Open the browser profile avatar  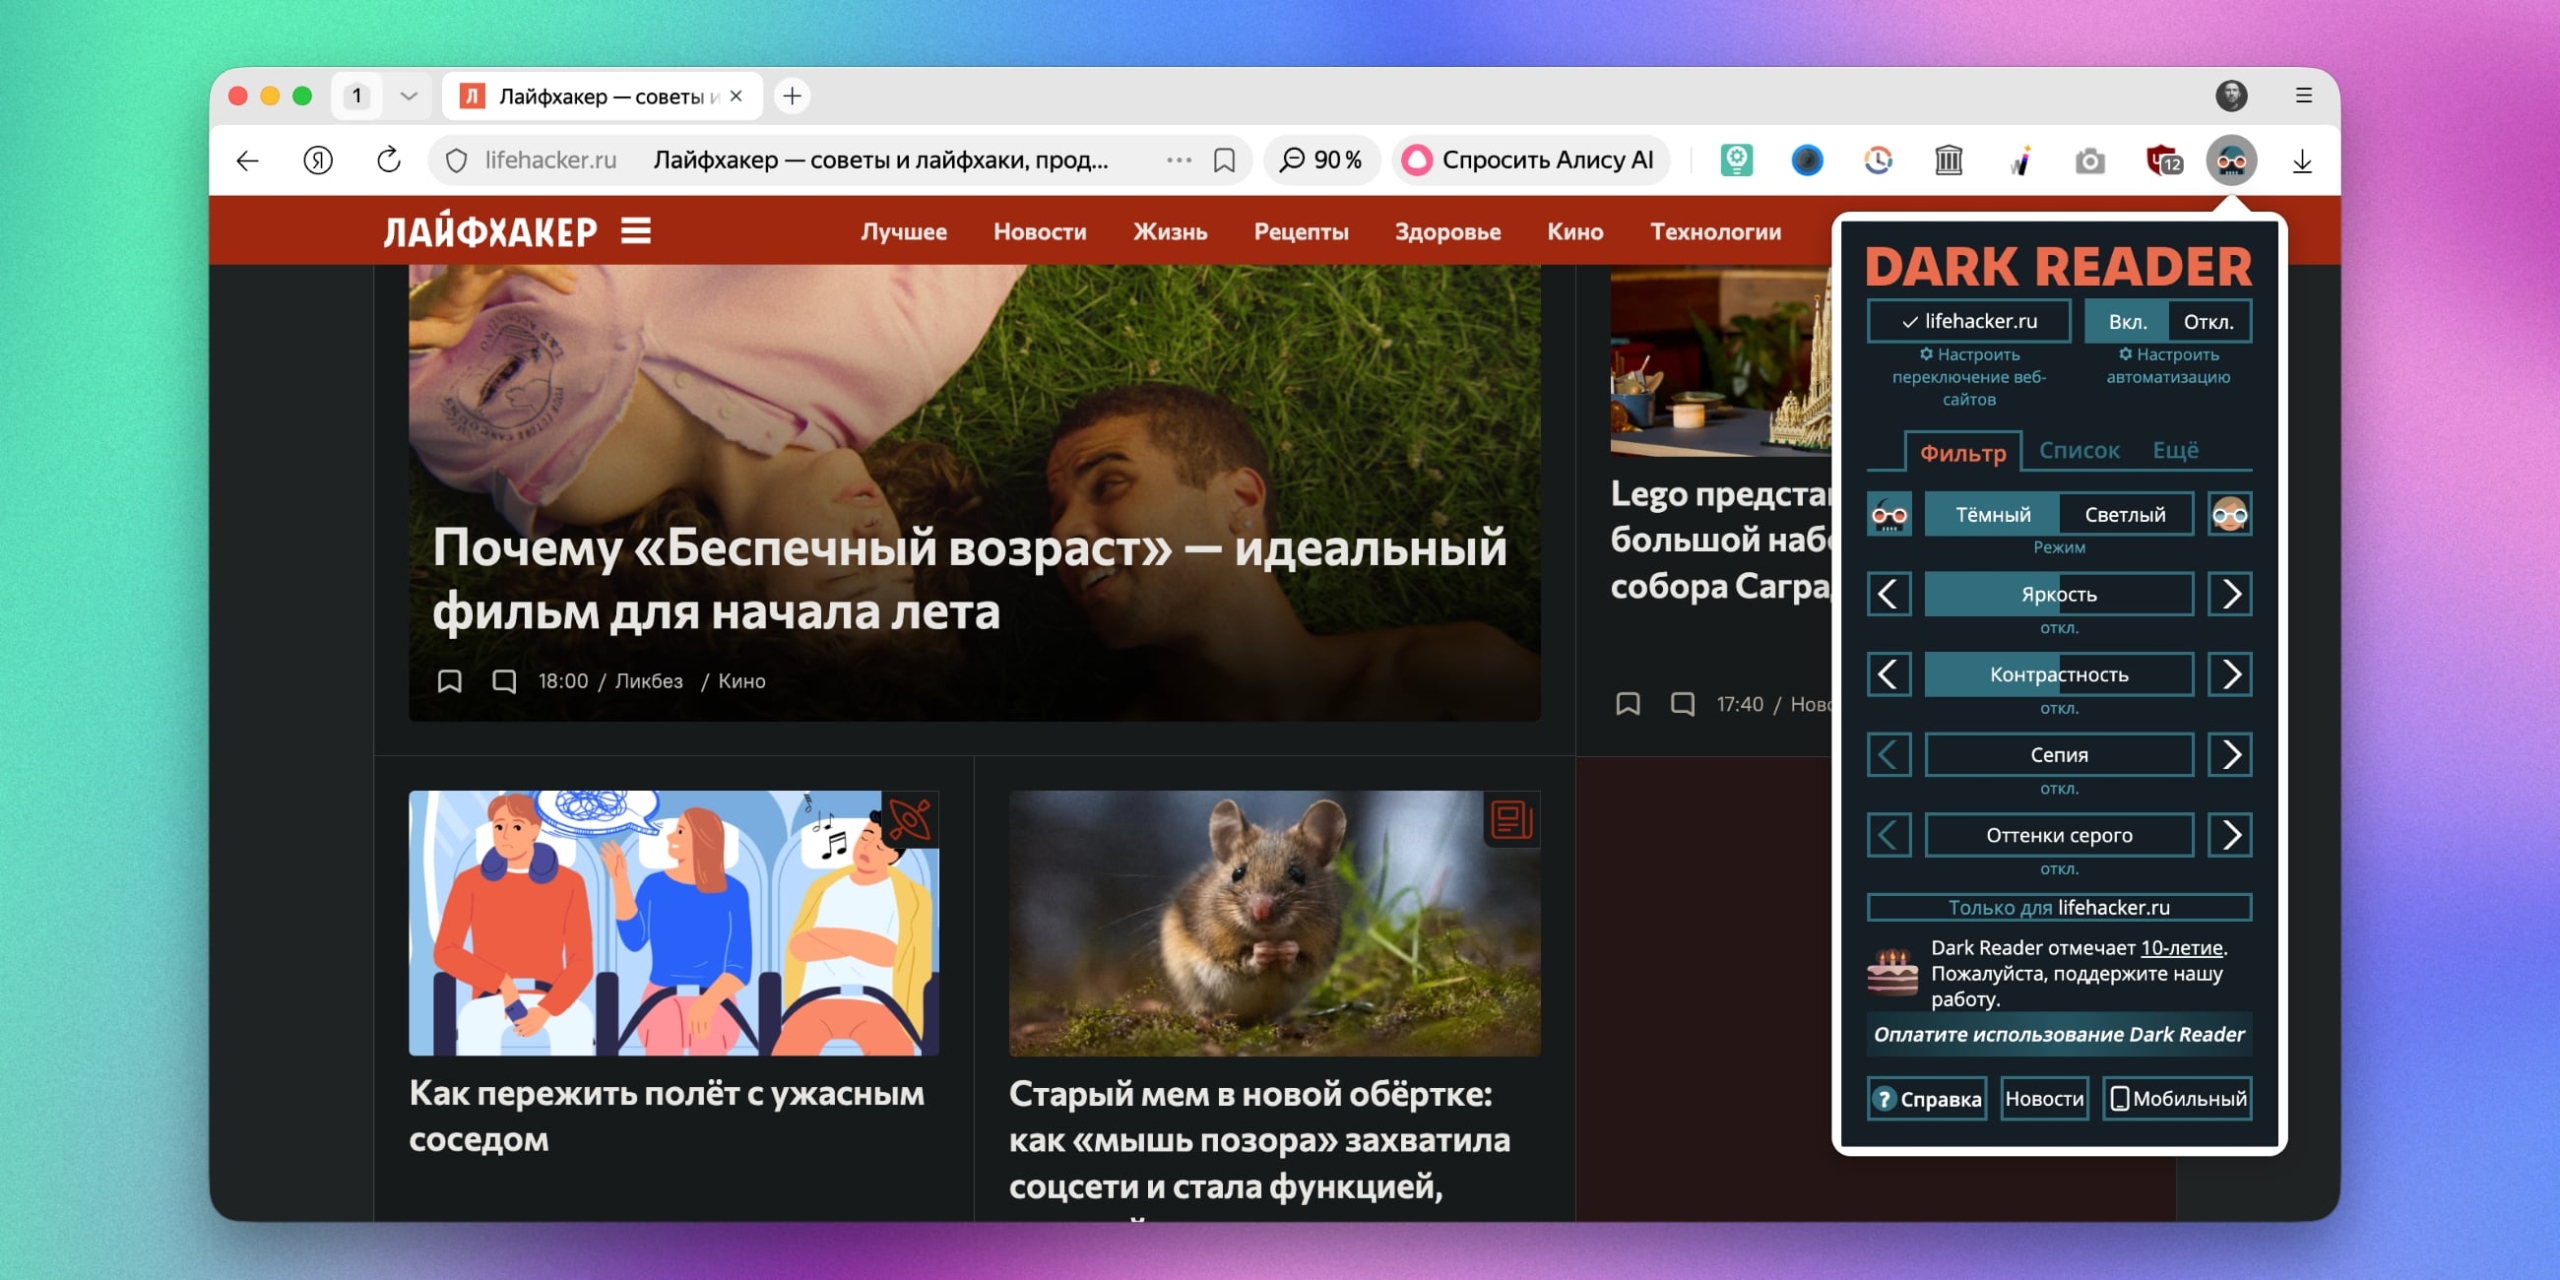(x=2231, y=95)
